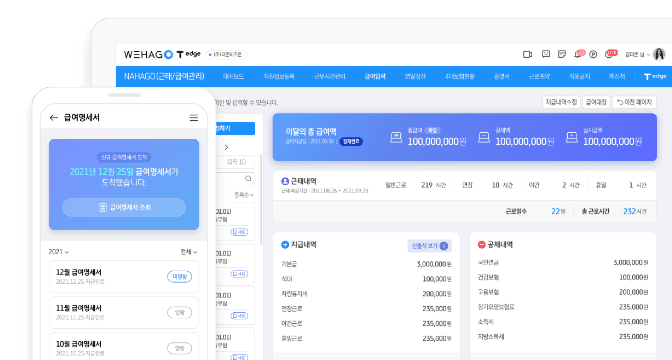Viewport: 672px width, 360px height.
Task: Tap the 열람 badge on 11월 급여명세서
Action: point(180,313)
